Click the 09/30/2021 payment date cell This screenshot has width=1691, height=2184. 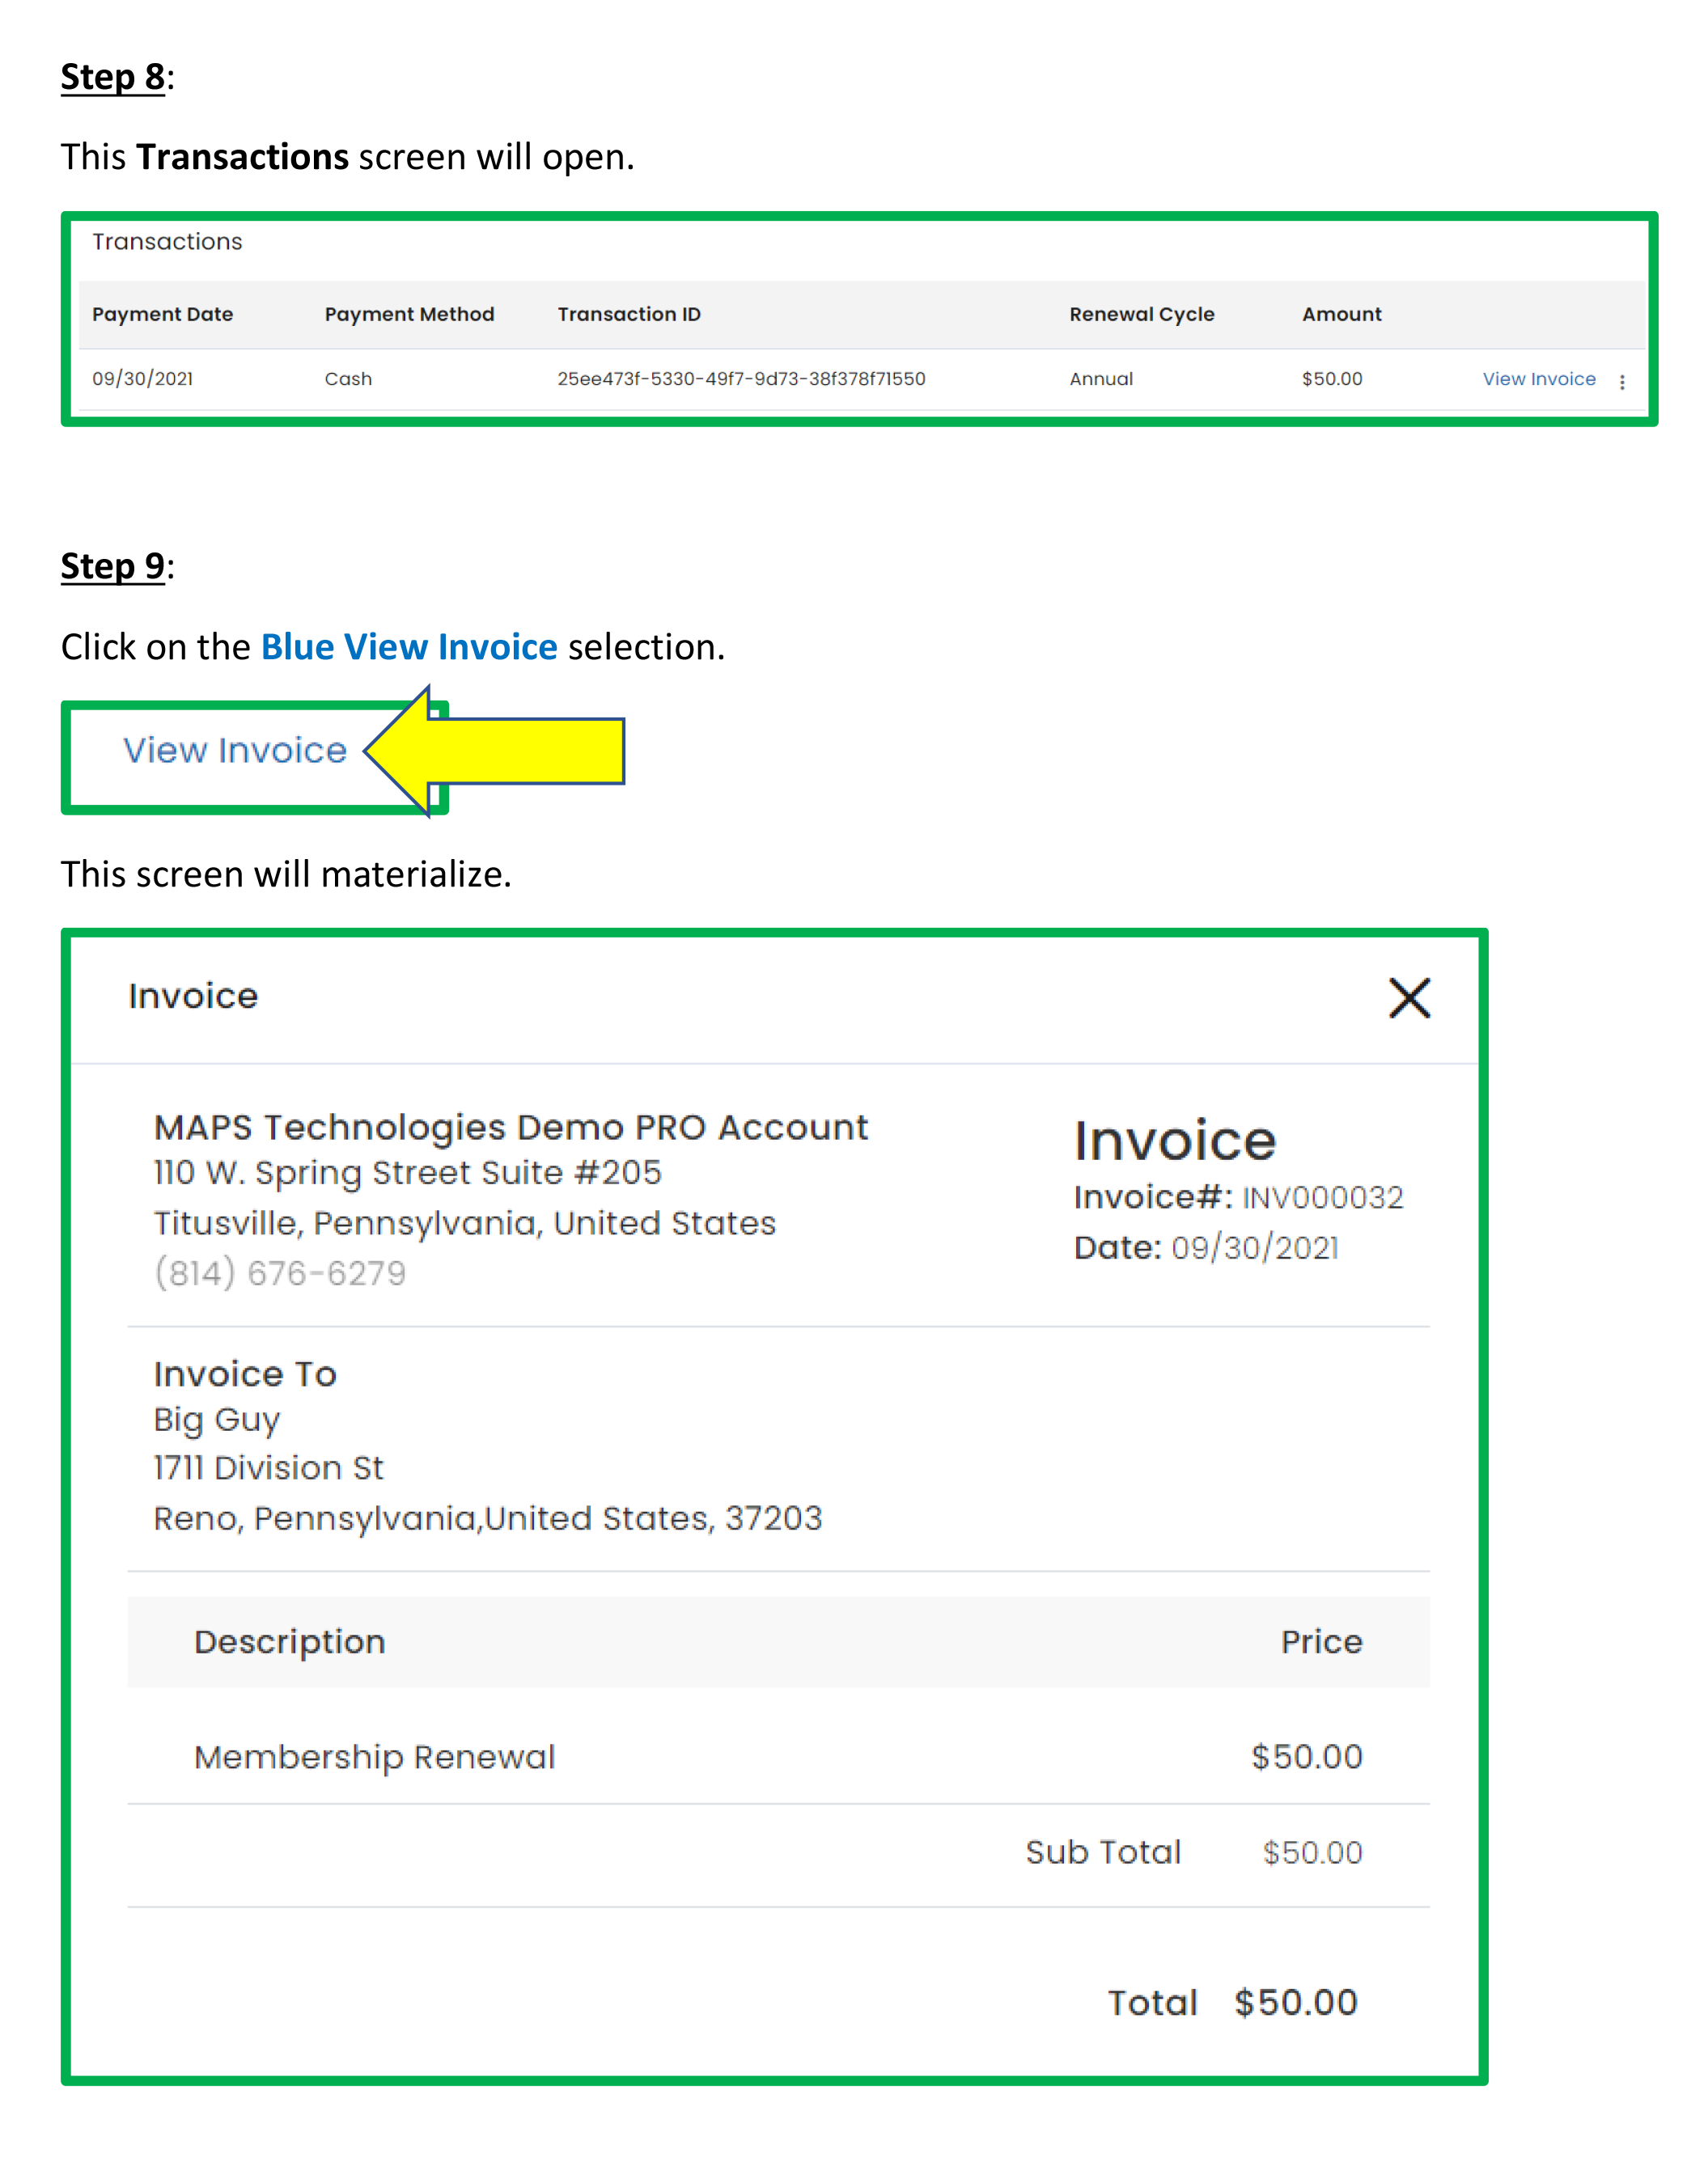(142, 379)
